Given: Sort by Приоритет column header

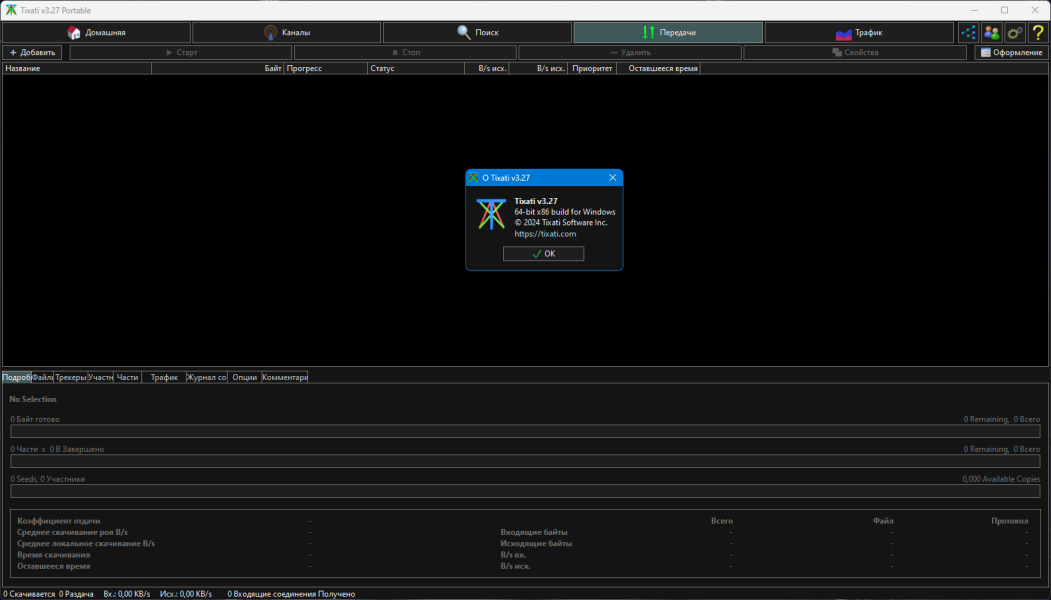Looking at the screenshot, I should click(x=592, y=68).
